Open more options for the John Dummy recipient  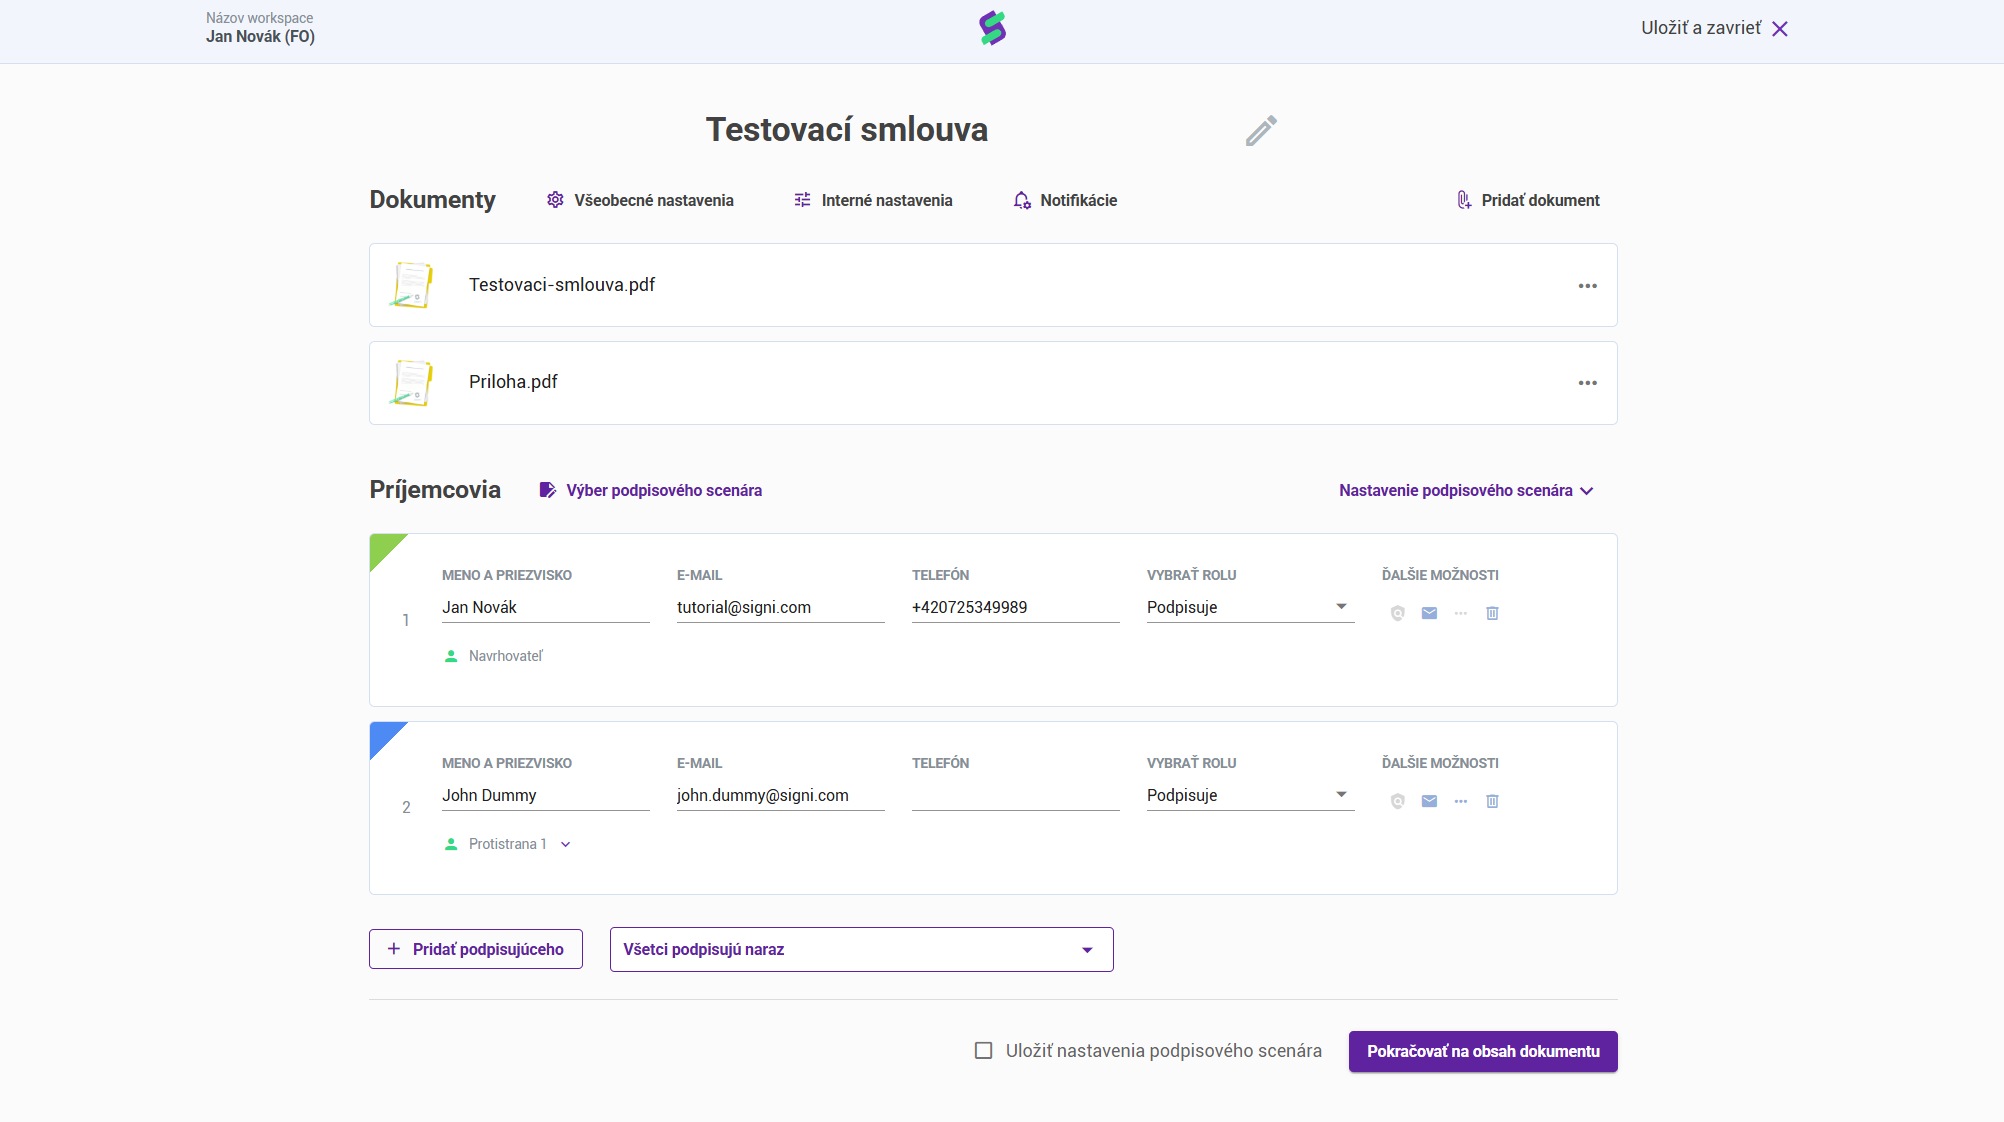1461,801
